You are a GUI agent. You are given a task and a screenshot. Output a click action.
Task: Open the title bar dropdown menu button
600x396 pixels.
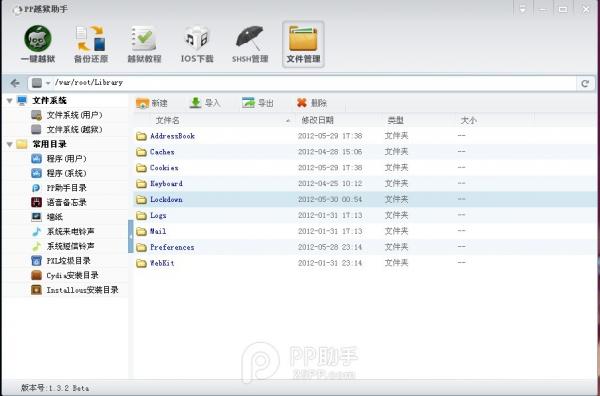(x=522, y=9)
